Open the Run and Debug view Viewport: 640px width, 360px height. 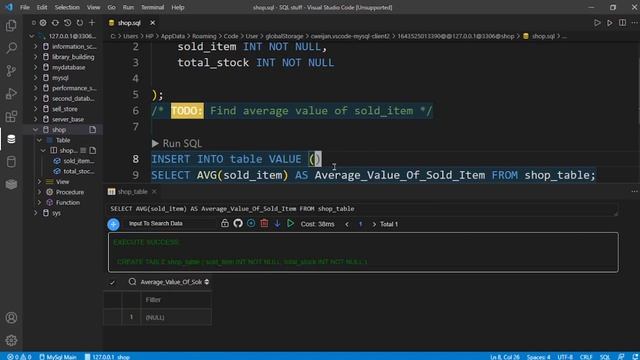pos(11,93)
